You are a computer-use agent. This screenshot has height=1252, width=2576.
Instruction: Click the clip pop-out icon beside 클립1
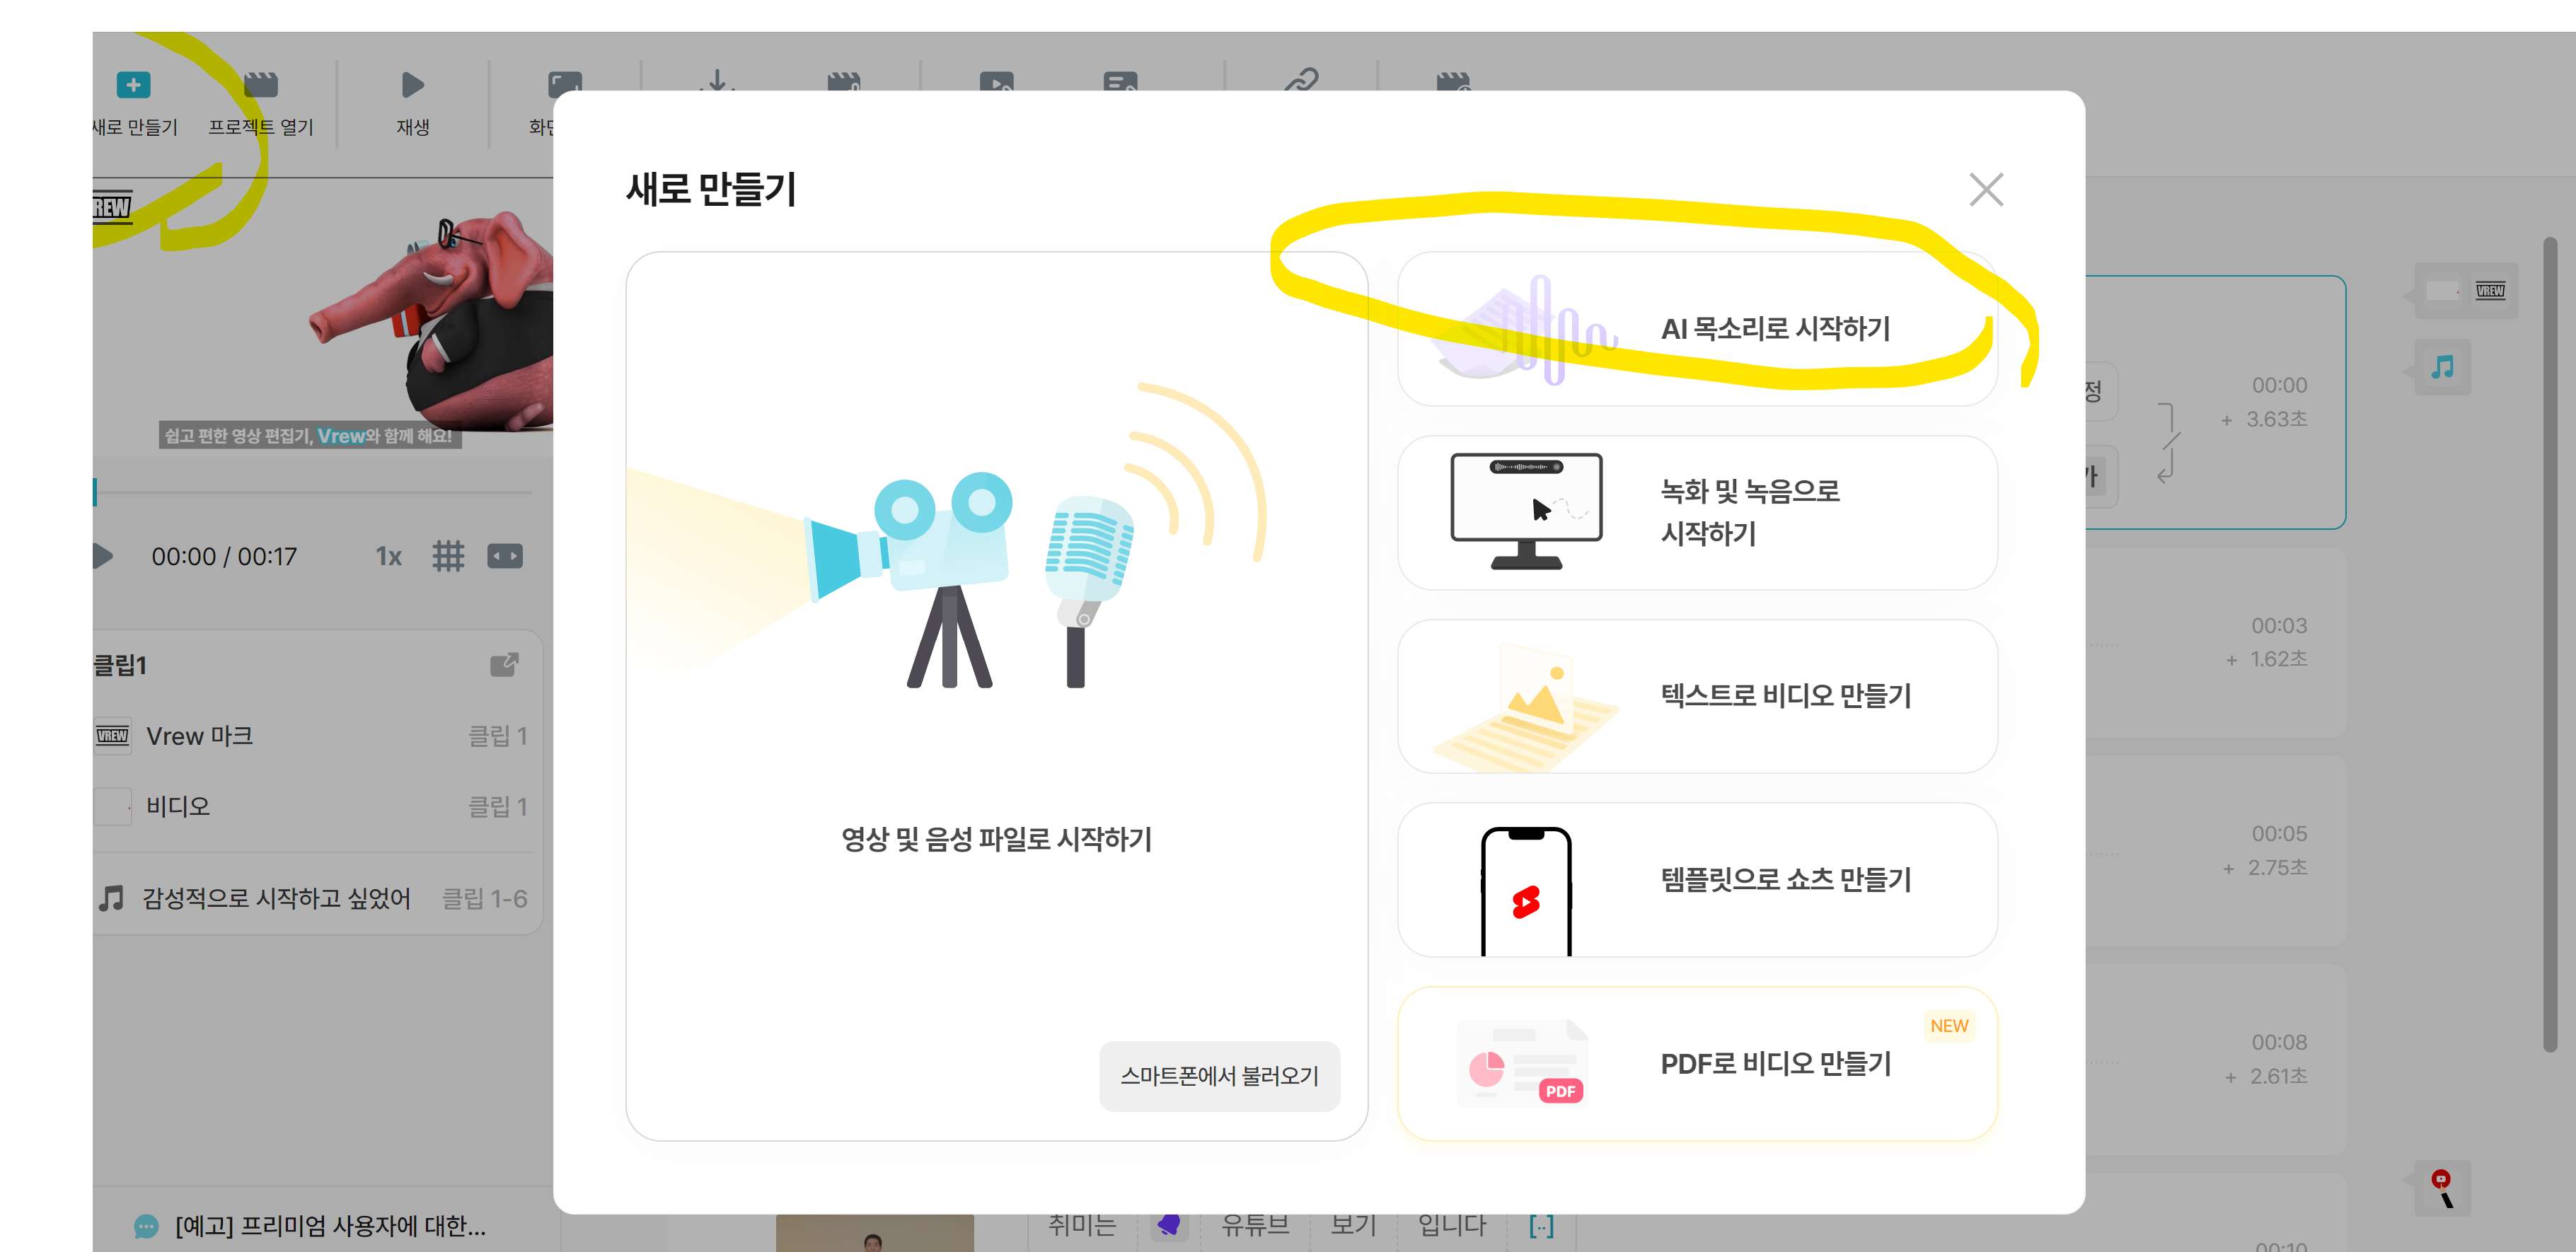pos(504,665)
